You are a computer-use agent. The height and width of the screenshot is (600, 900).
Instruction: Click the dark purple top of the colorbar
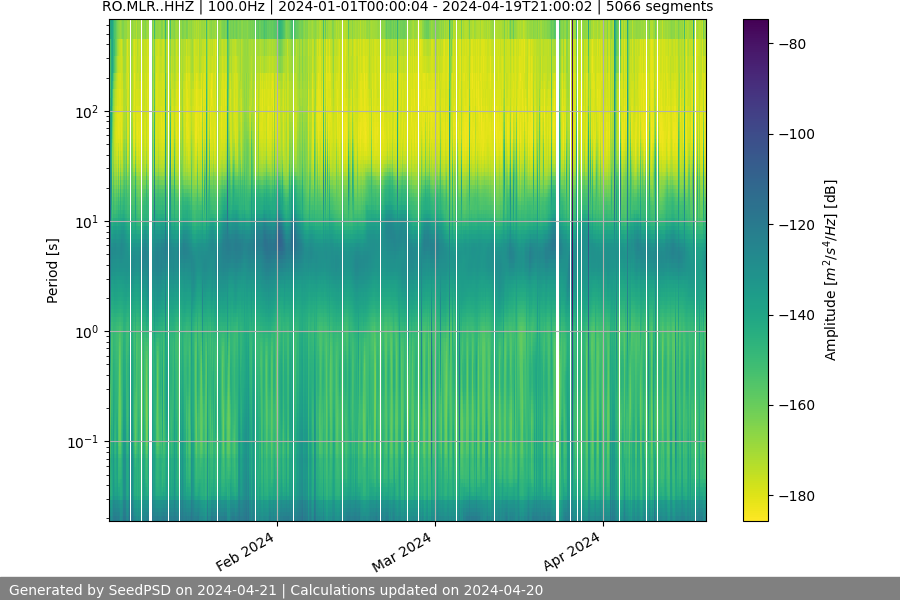coord(756,25)
